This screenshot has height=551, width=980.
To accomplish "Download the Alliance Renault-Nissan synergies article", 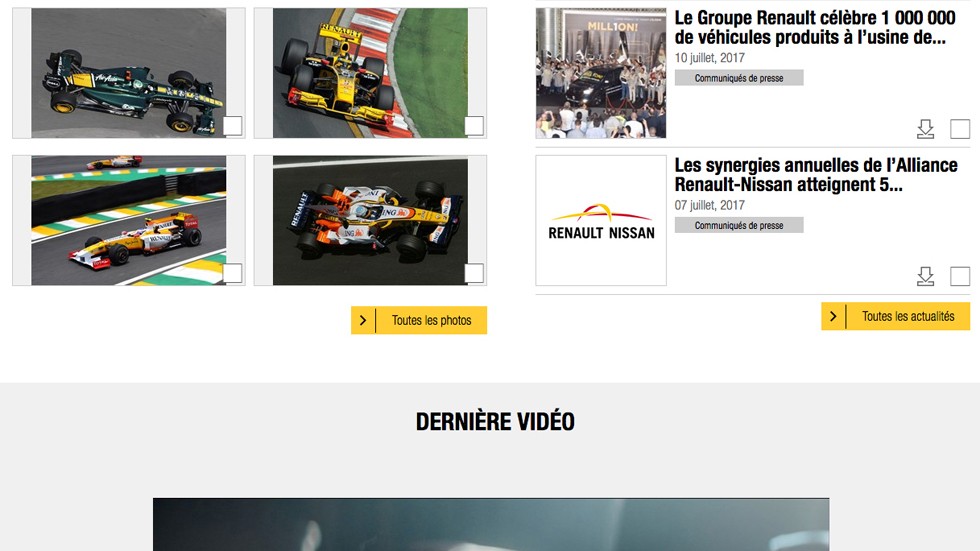I will click(925, 276).
